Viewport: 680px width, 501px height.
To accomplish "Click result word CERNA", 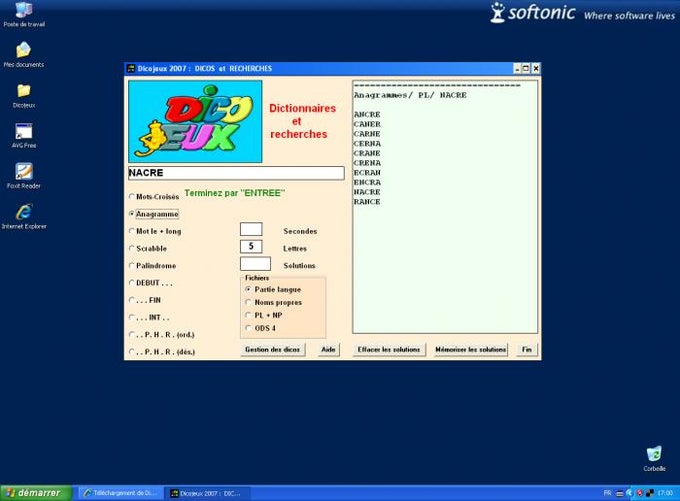I will pos(367,144).
